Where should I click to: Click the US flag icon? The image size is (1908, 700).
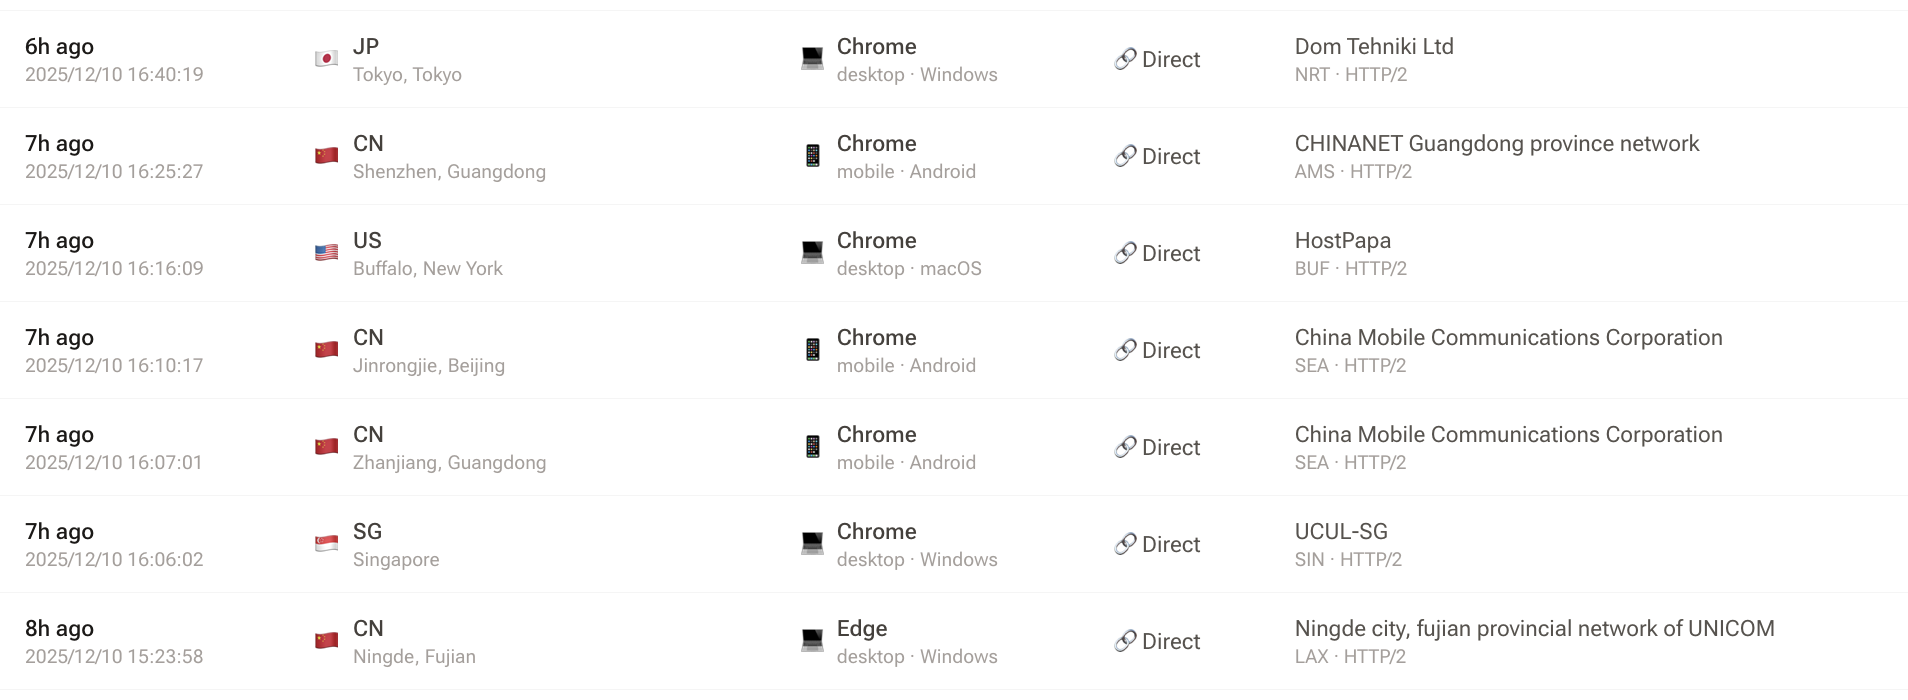pyautogui.click(x=326, y=253)
